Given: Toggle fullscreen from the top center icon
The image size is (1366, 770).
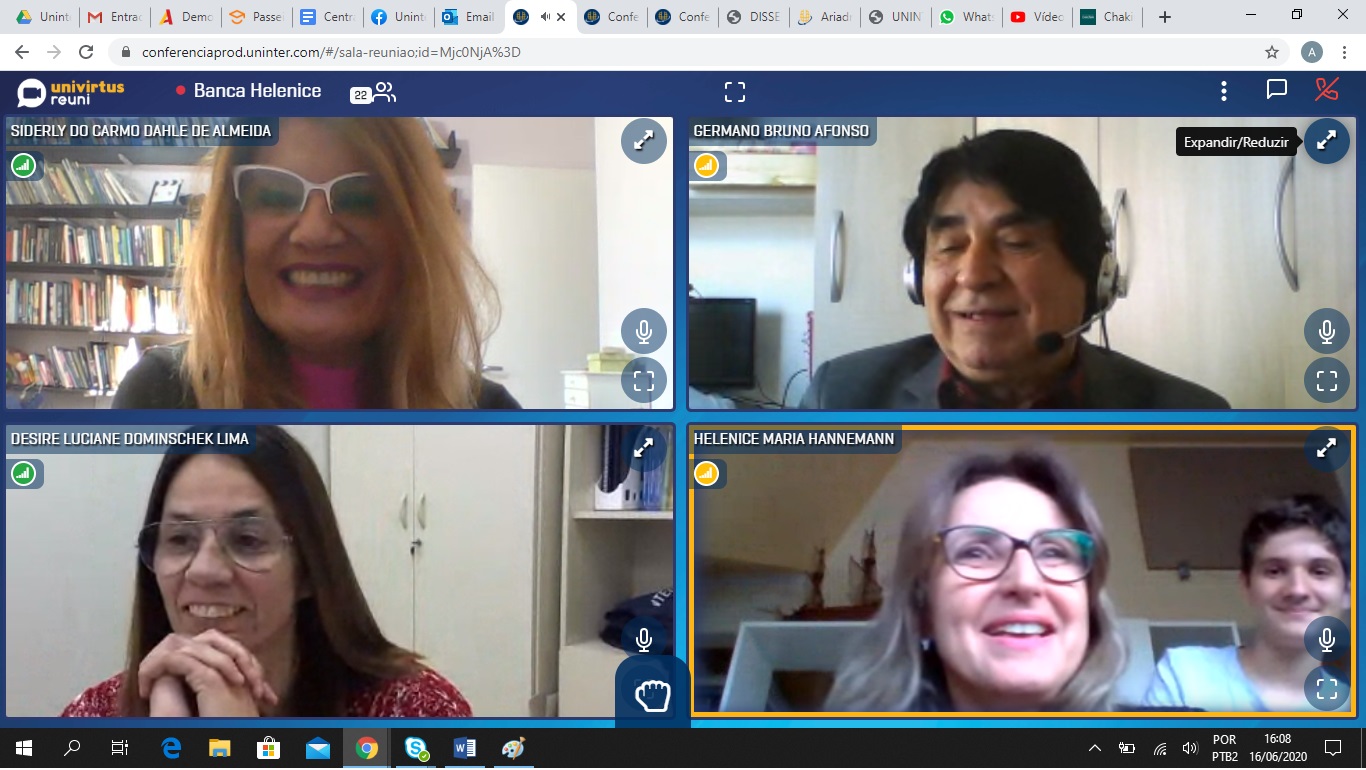Looking at the screenshot, I should coord(735,92).
